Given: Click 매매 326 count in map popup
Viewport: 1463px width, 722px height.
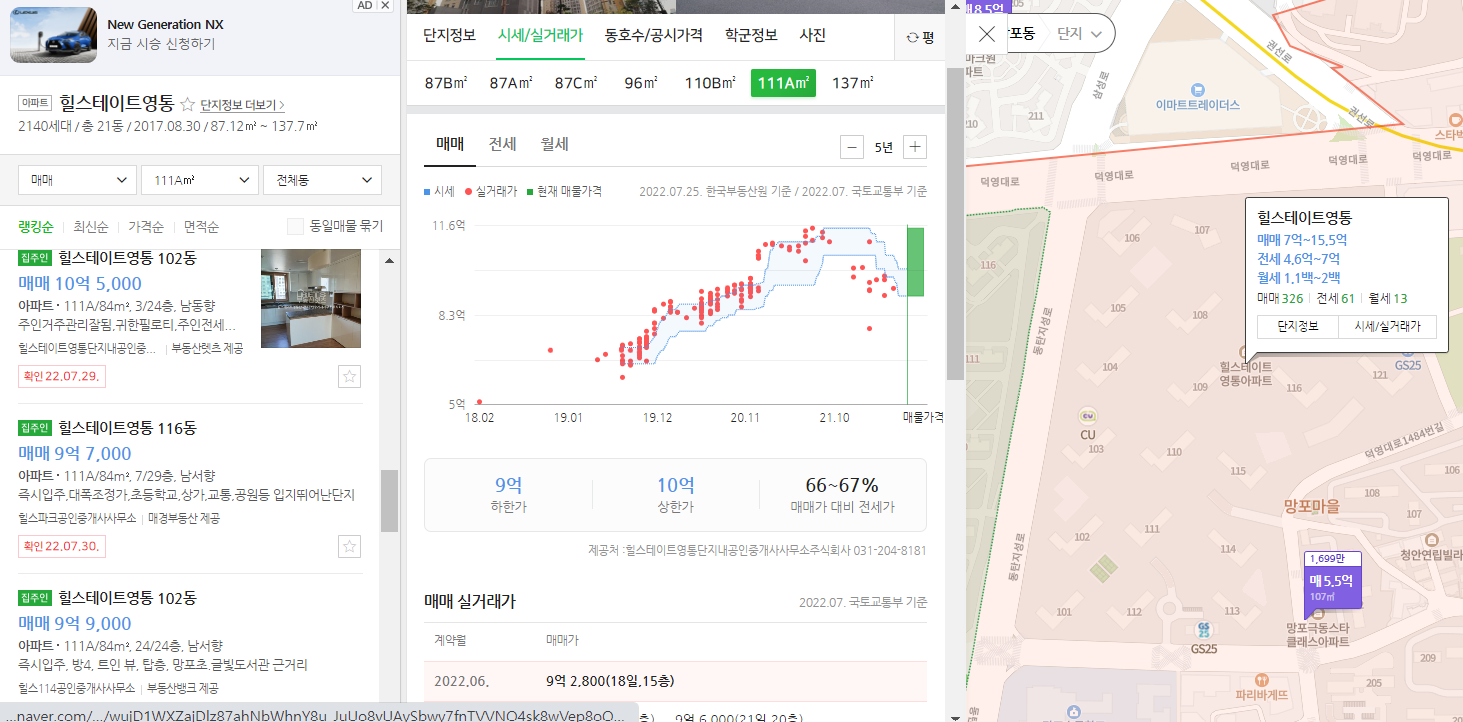Looking at the screenshot, I should click(1280, 298).
